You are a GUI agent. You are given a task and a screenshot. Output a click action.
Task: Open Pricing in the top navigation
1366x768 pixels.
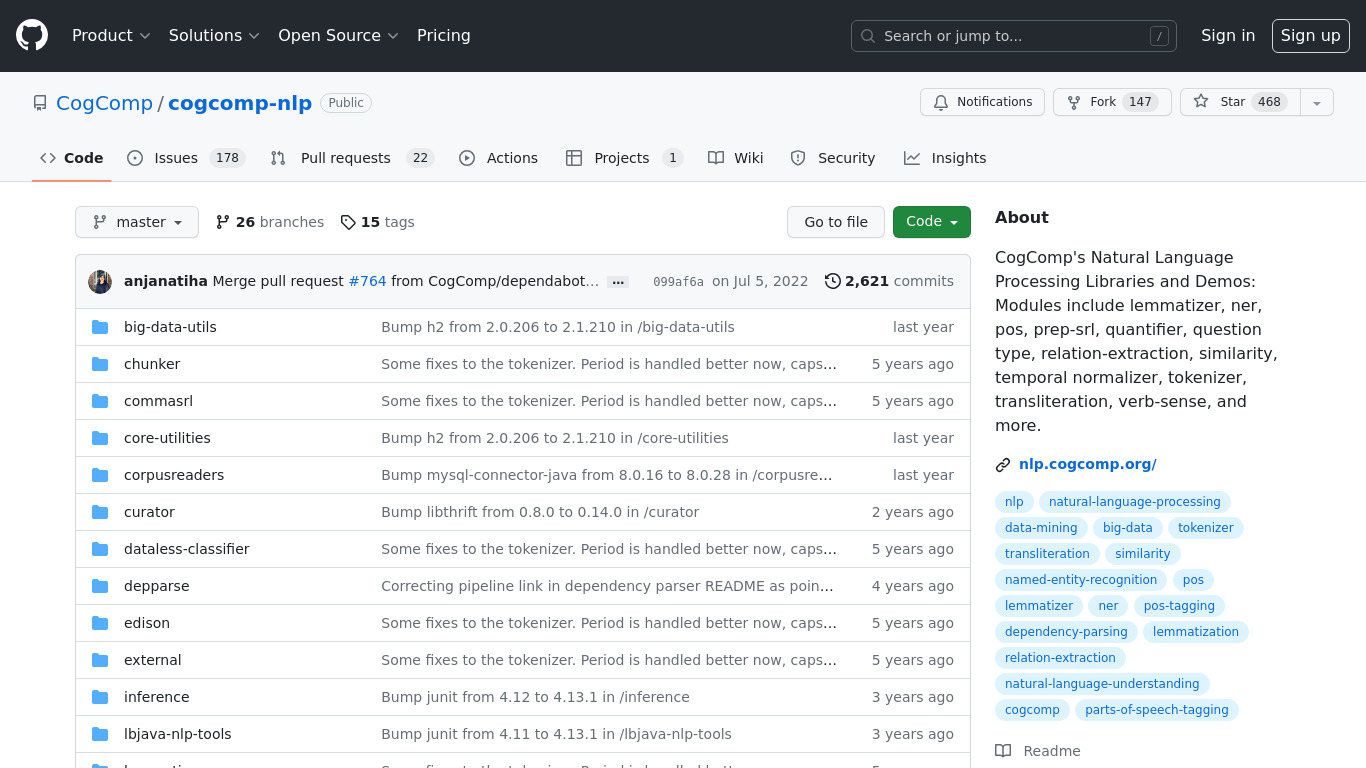tap(444, 36)
